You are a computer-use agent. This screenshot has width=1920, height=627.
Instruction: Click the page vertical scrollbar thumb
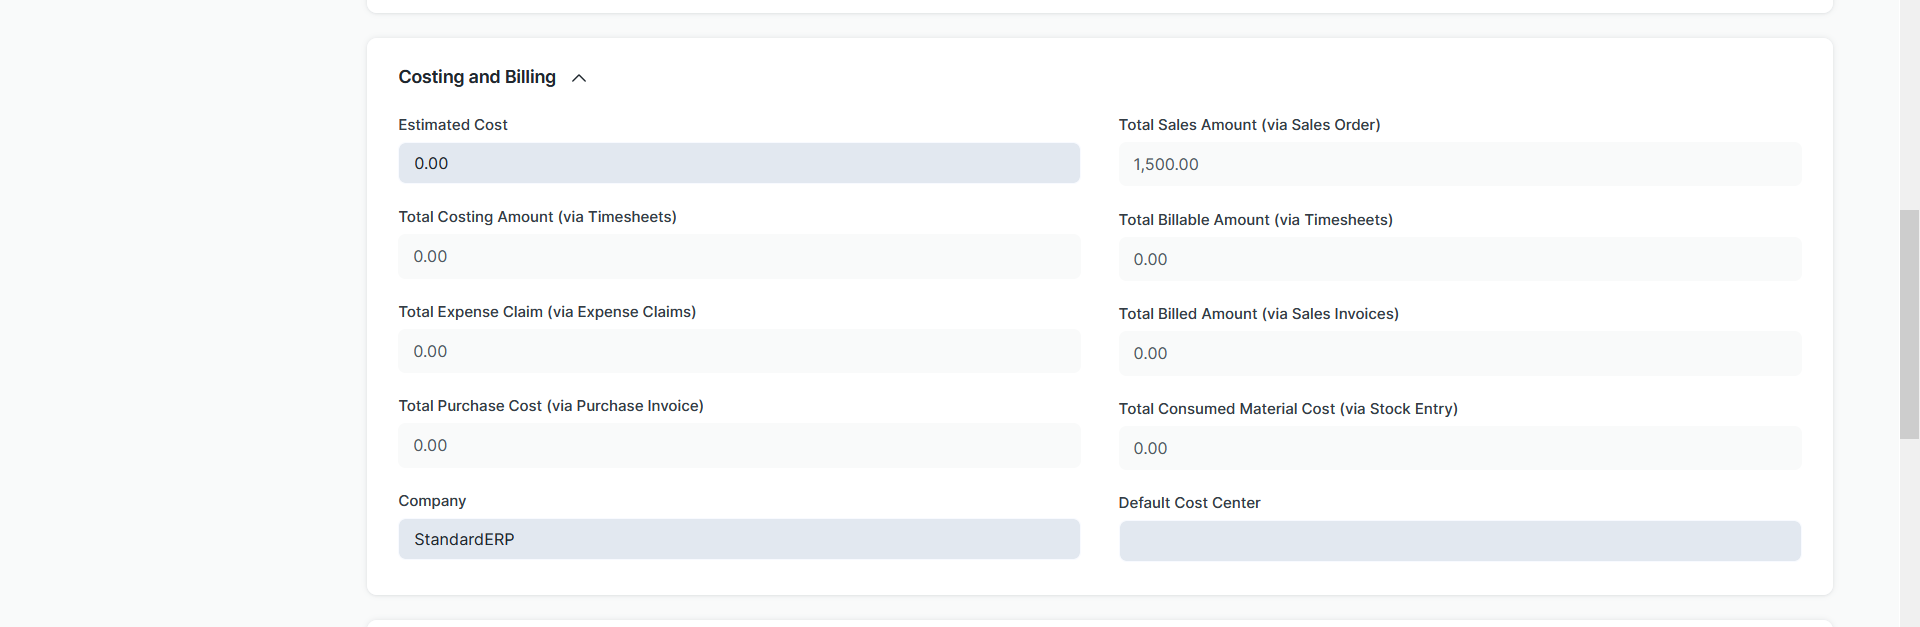(1909, 324)
